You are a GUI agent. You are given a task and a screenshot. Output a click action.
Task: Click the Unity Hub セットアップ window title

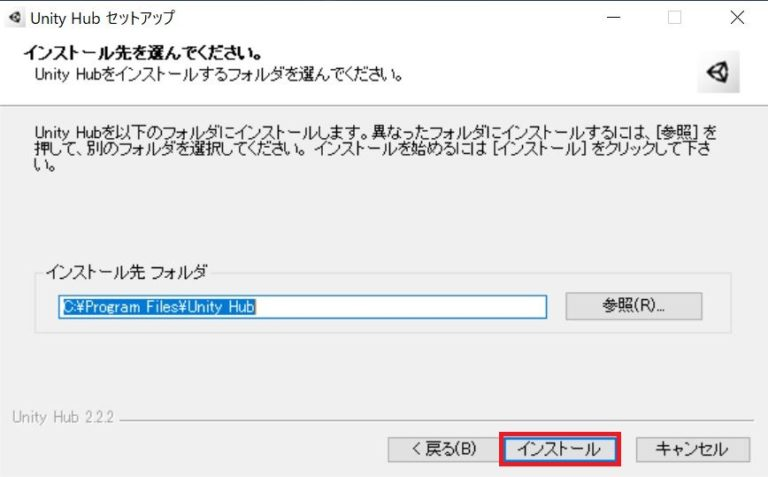[102, 18]
